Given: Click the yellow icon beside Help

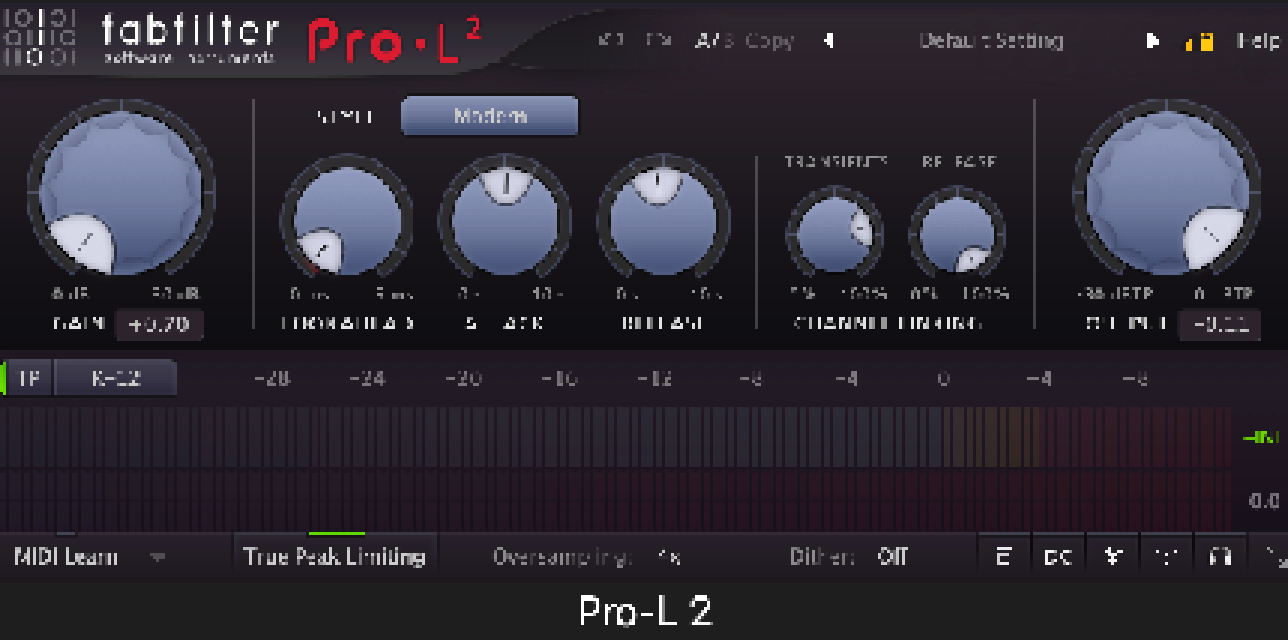Looking at the screenshot, I should click(x=1199, y=42).
